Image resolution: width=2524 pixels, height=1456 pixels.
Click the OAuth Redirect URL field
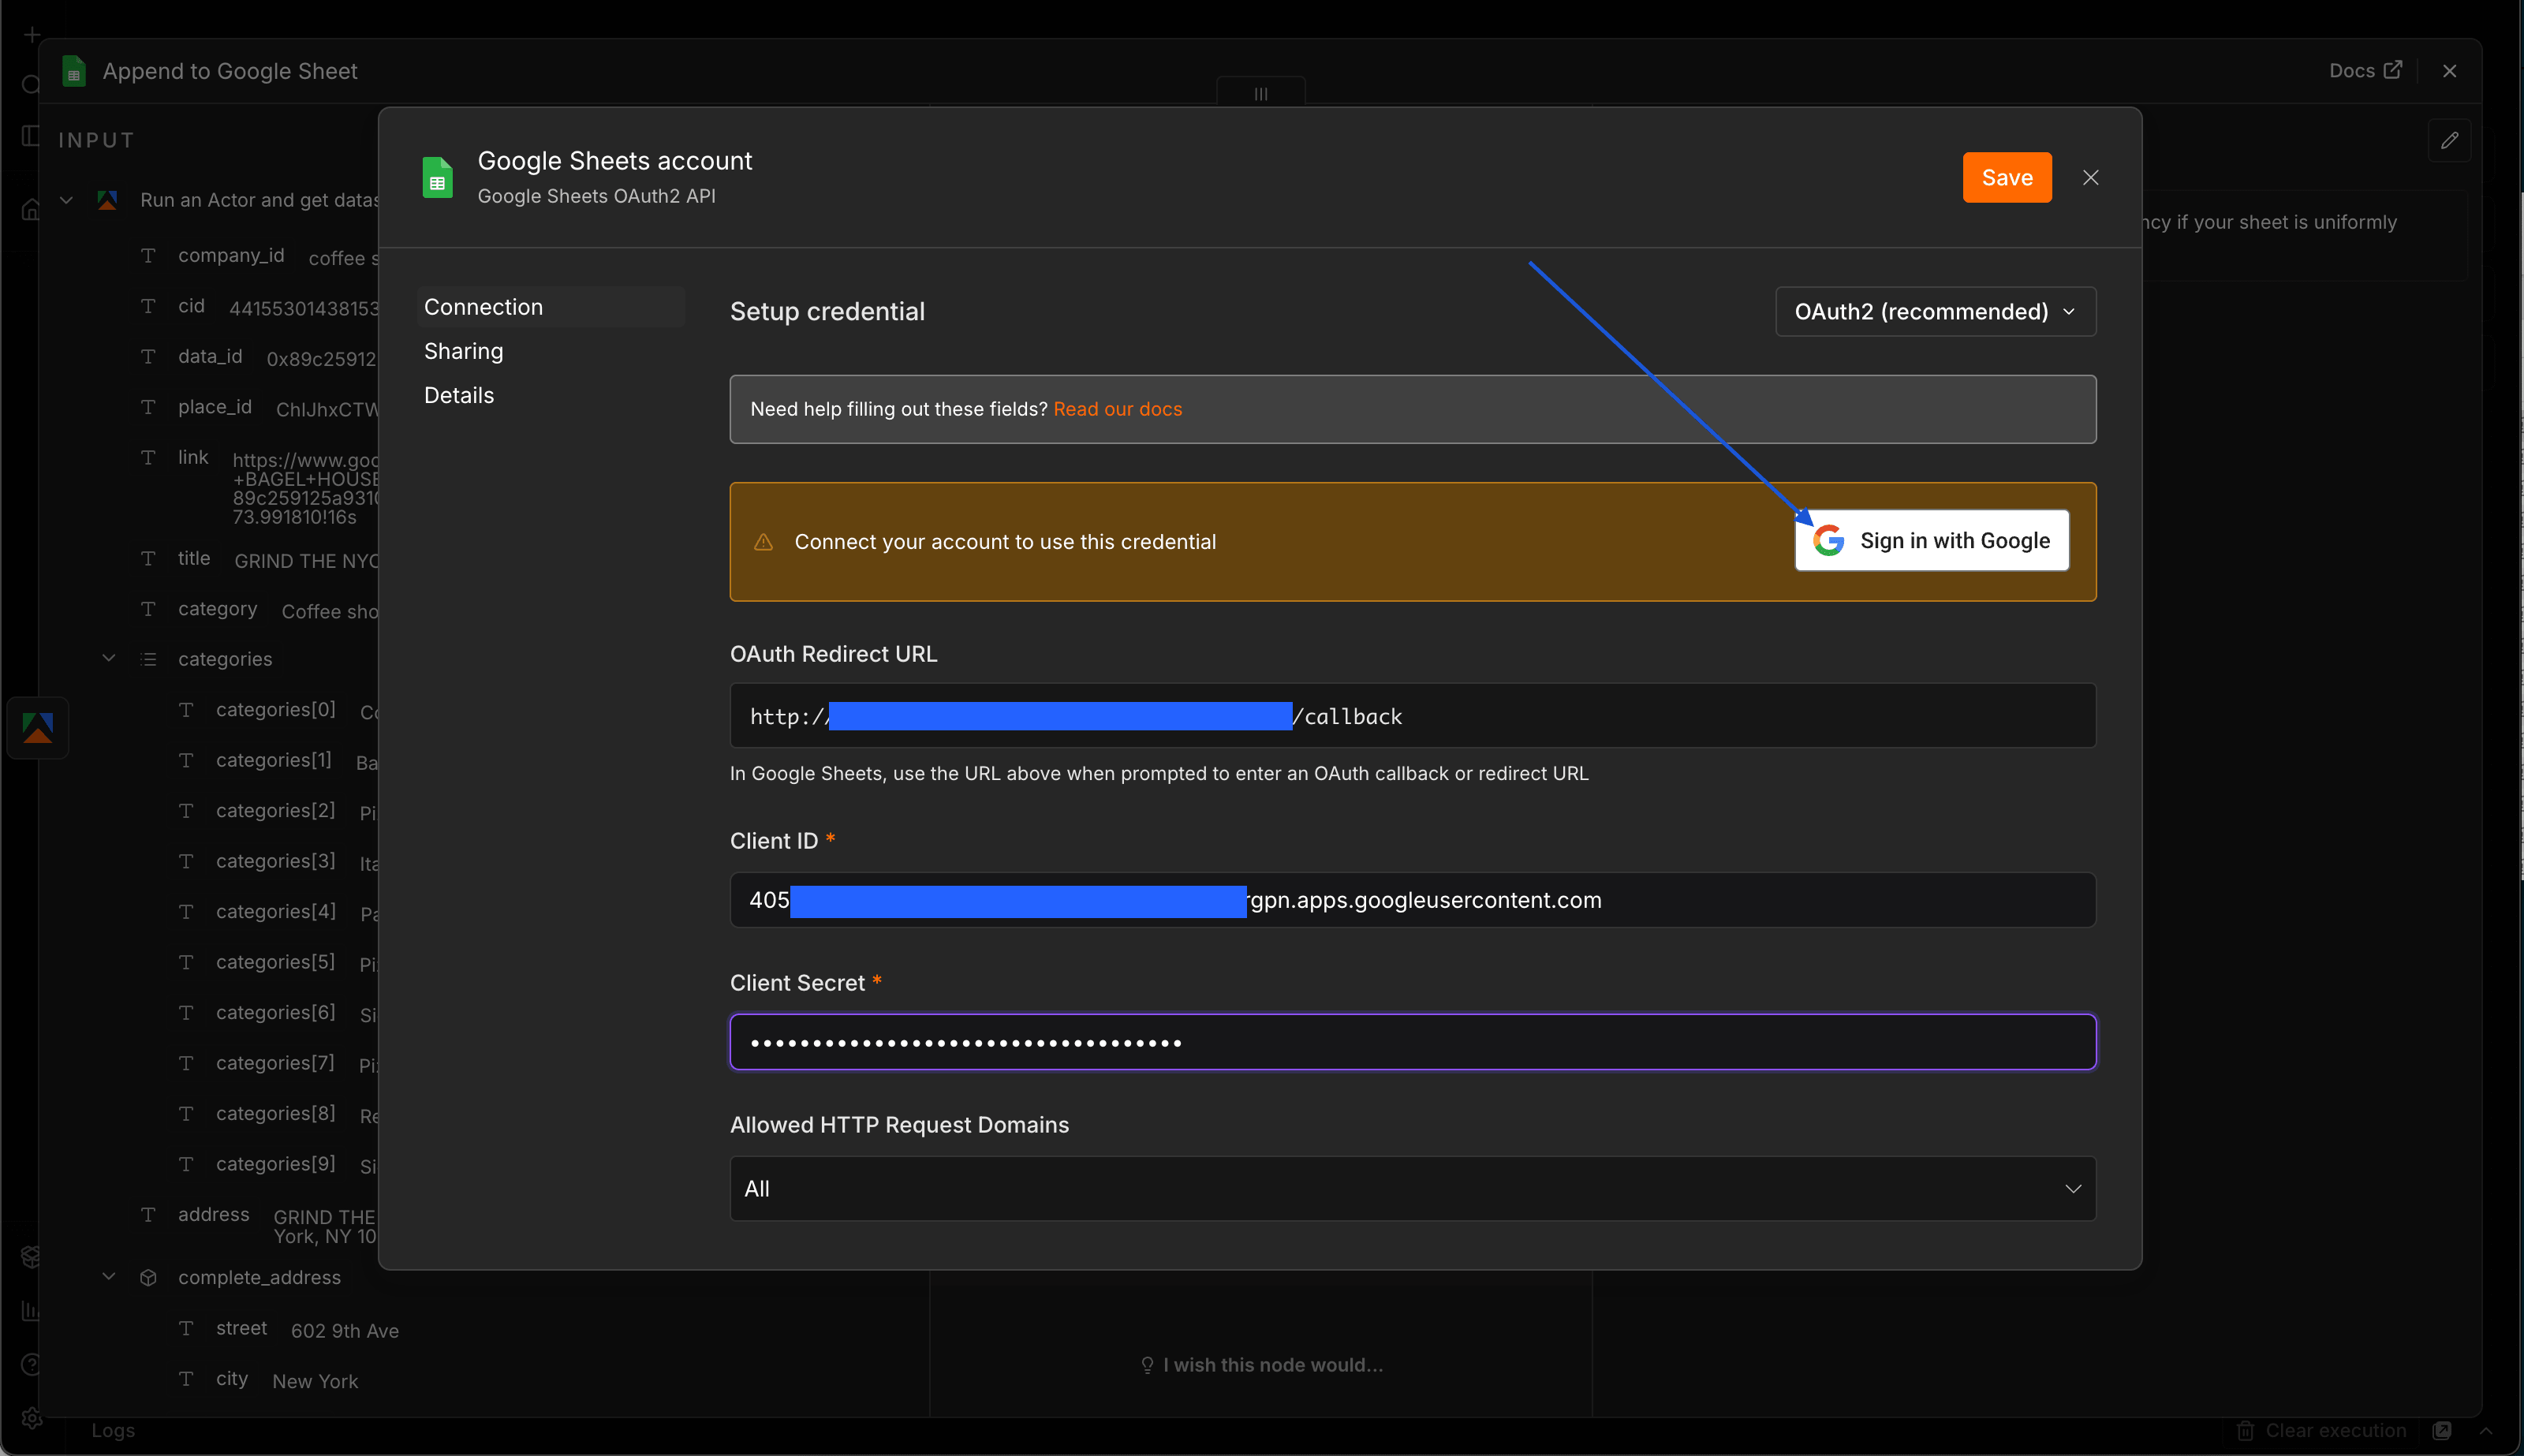point(1412,716)
